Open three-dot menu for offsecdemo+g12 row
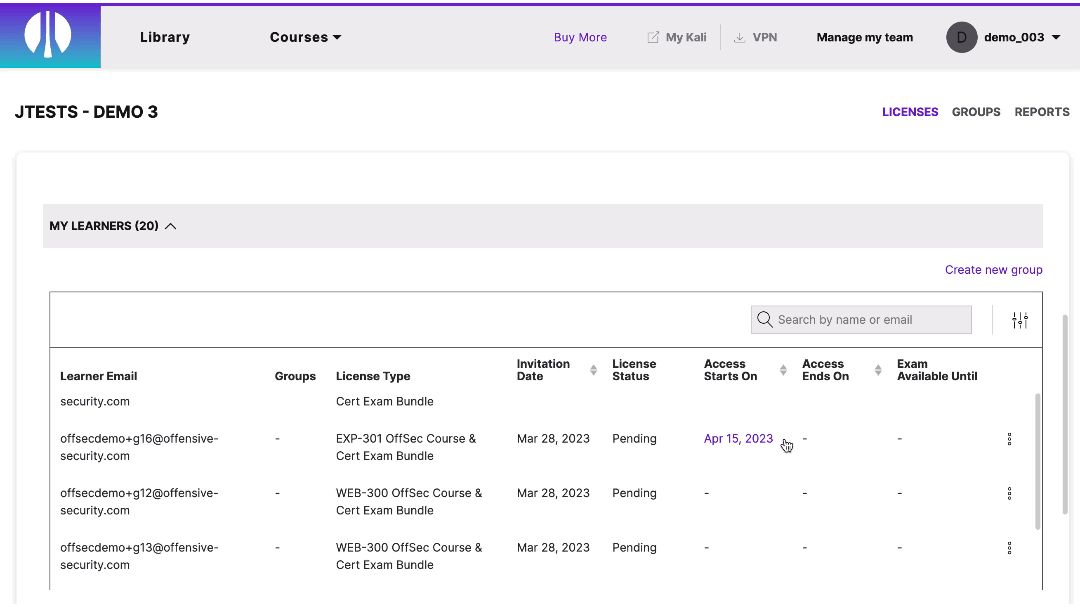 [x=1009, y=493]
